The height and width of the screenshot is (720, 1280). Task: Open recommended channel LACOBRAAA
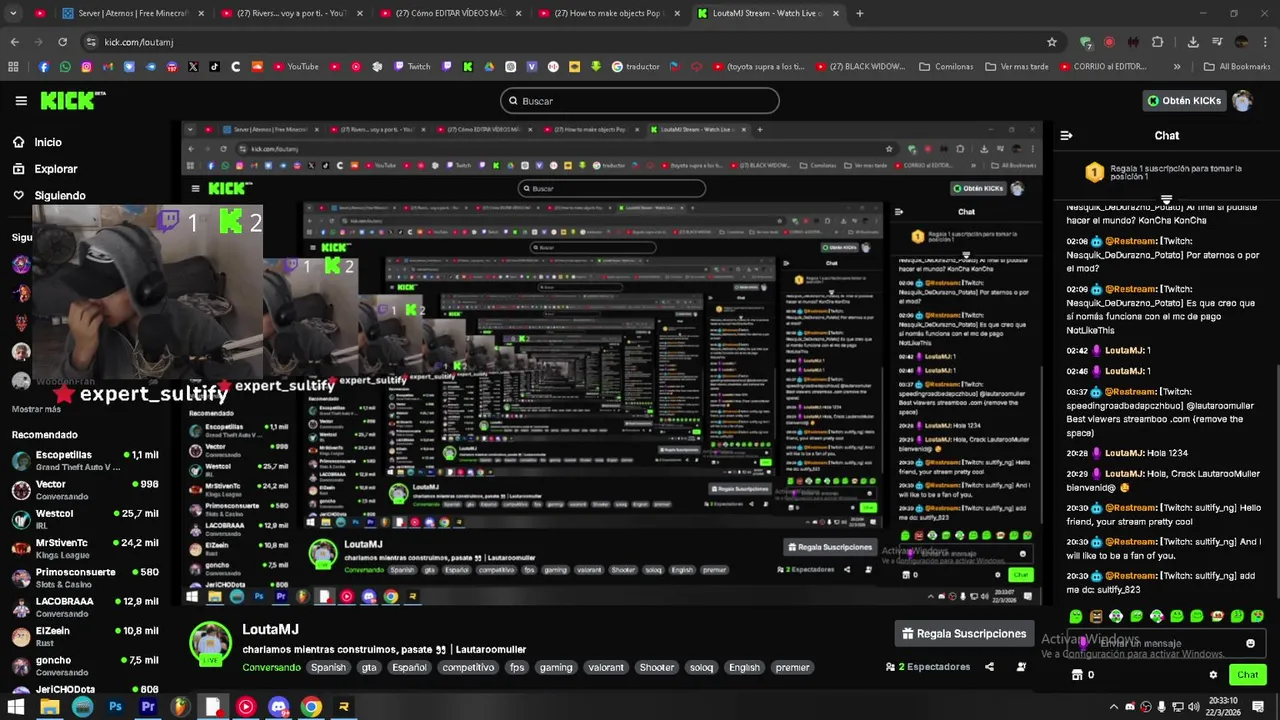(85, 607)
